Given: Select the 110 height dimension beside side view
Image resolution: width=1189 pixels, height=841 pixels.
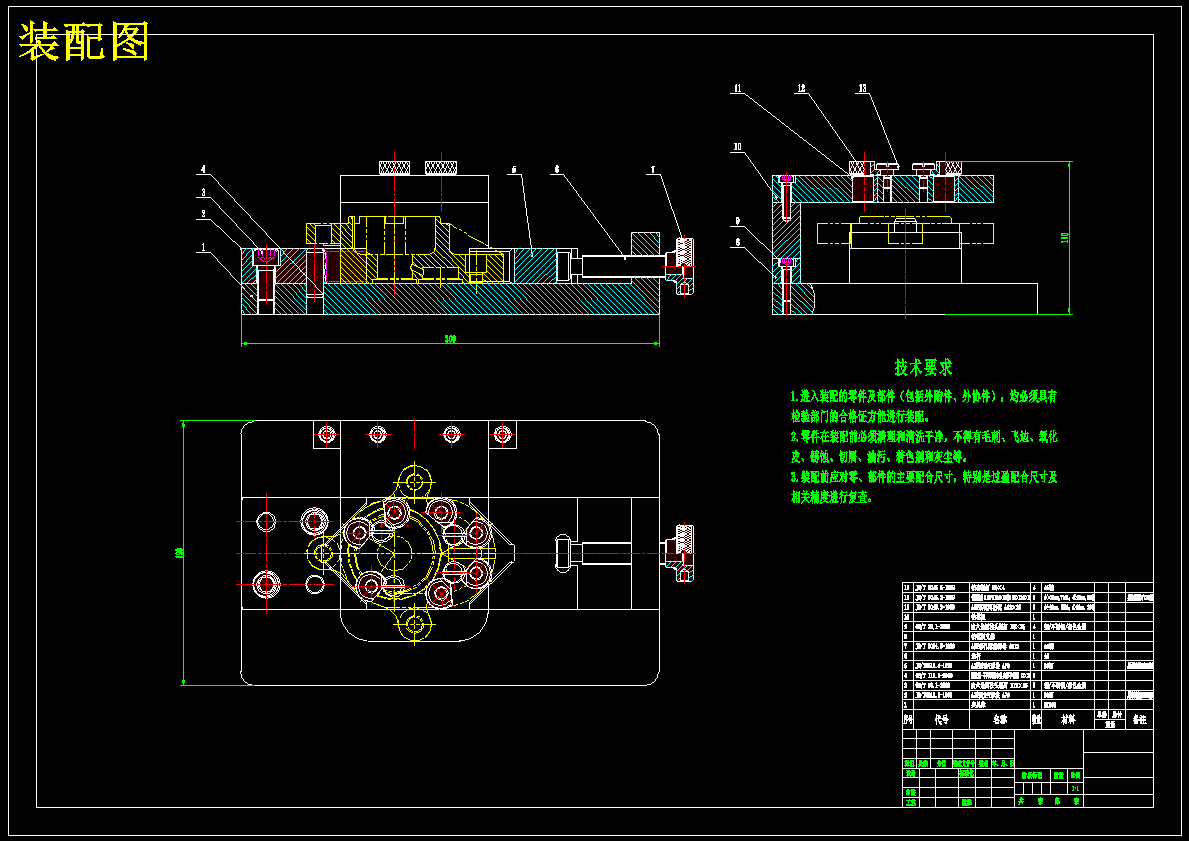Looking at the screenshot, I should tap(1065, 237).
